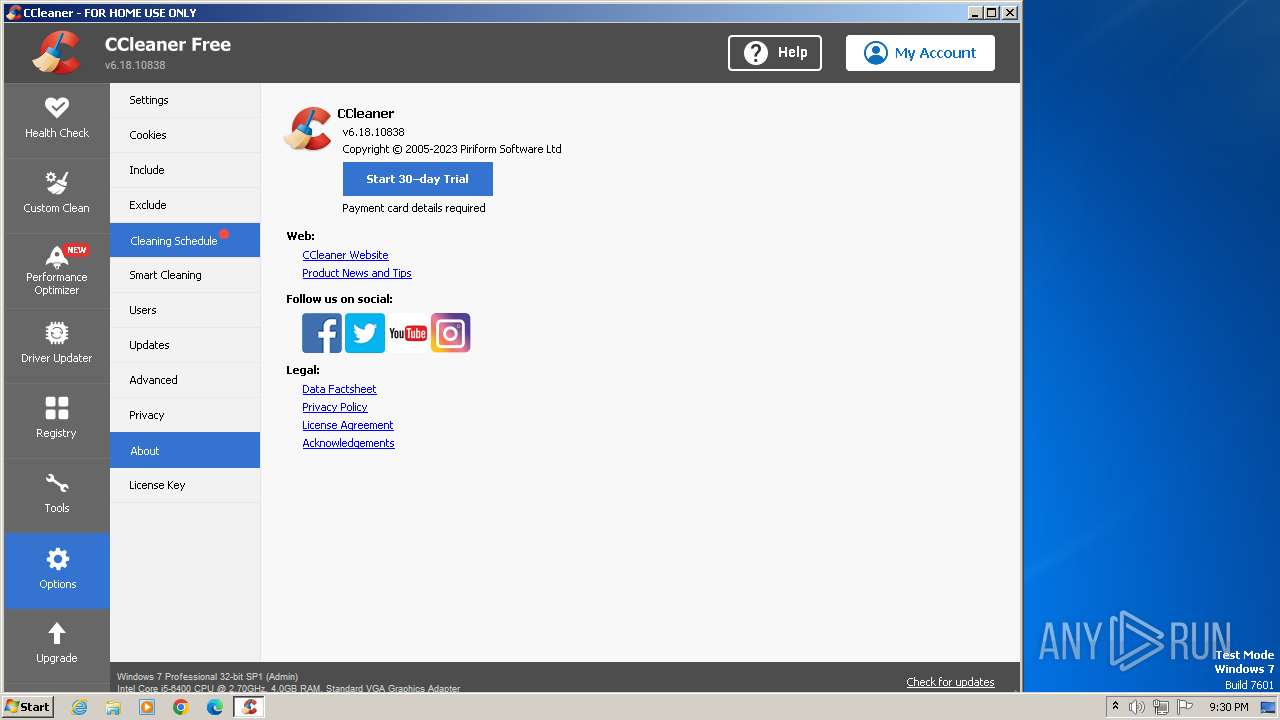Image resolution: width=1280 pixels, height=720 pixels.
Task: Select the About options page
Action: point(185,450)
